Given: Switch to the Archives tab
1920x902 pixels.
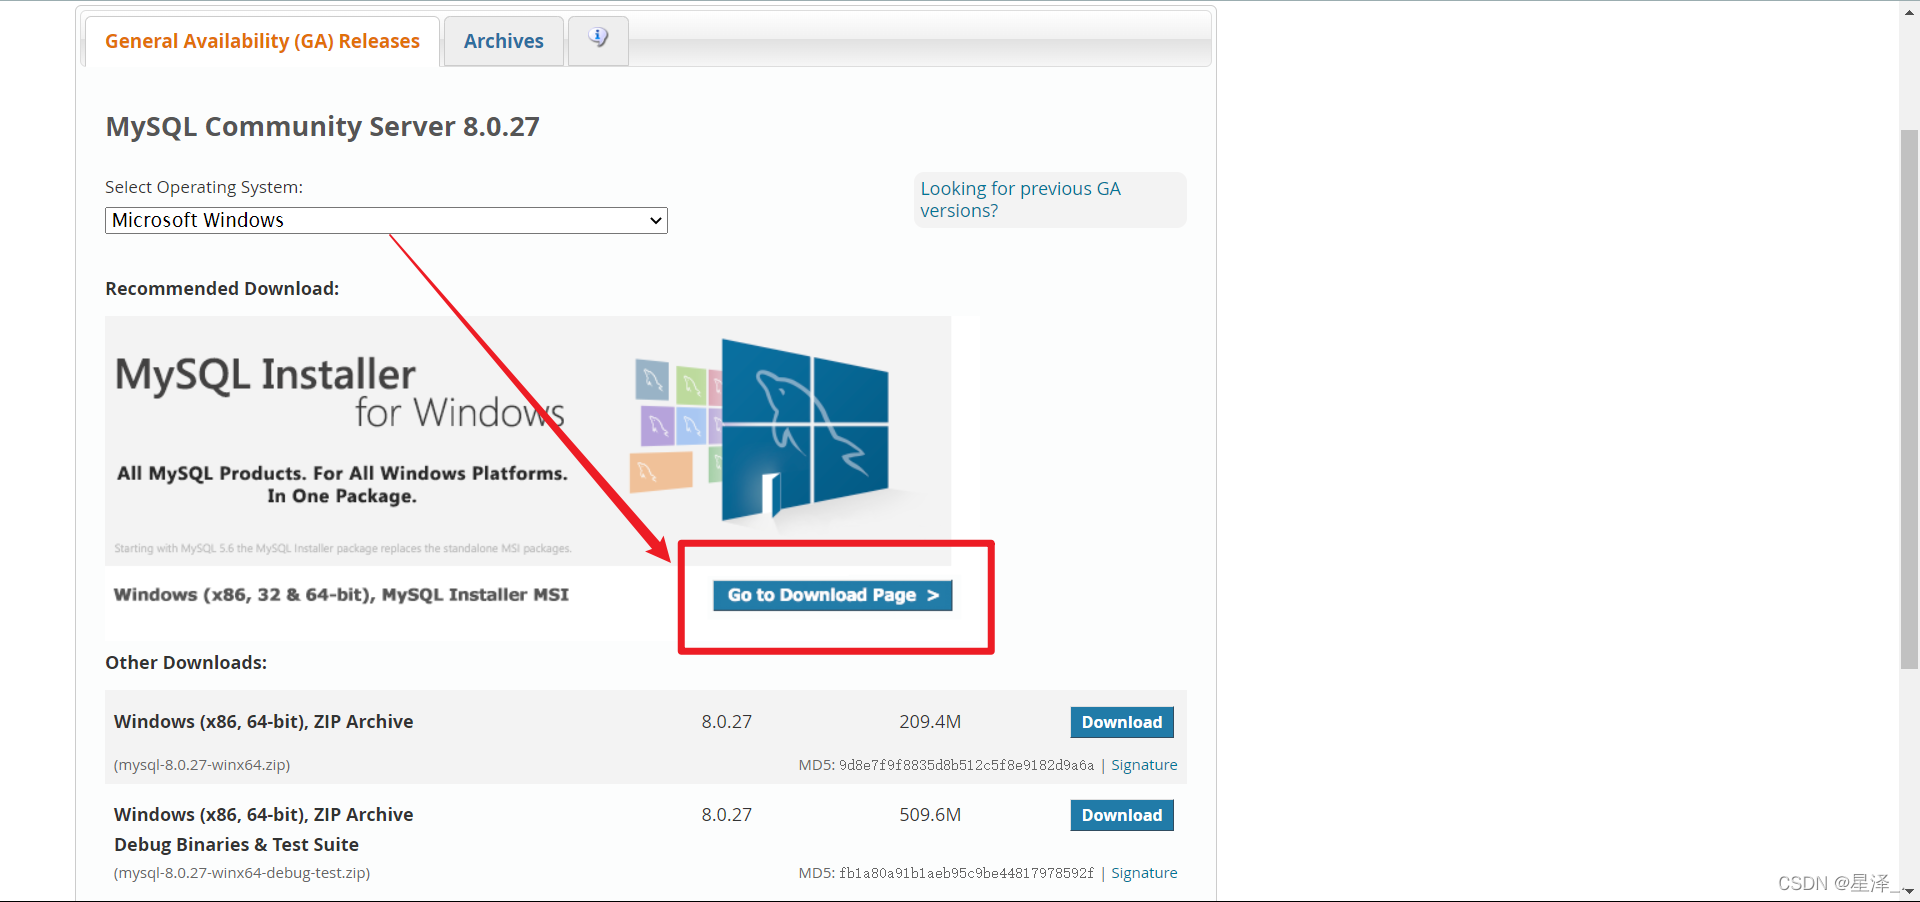Looking at the screenshot, I should coord(504,42).
